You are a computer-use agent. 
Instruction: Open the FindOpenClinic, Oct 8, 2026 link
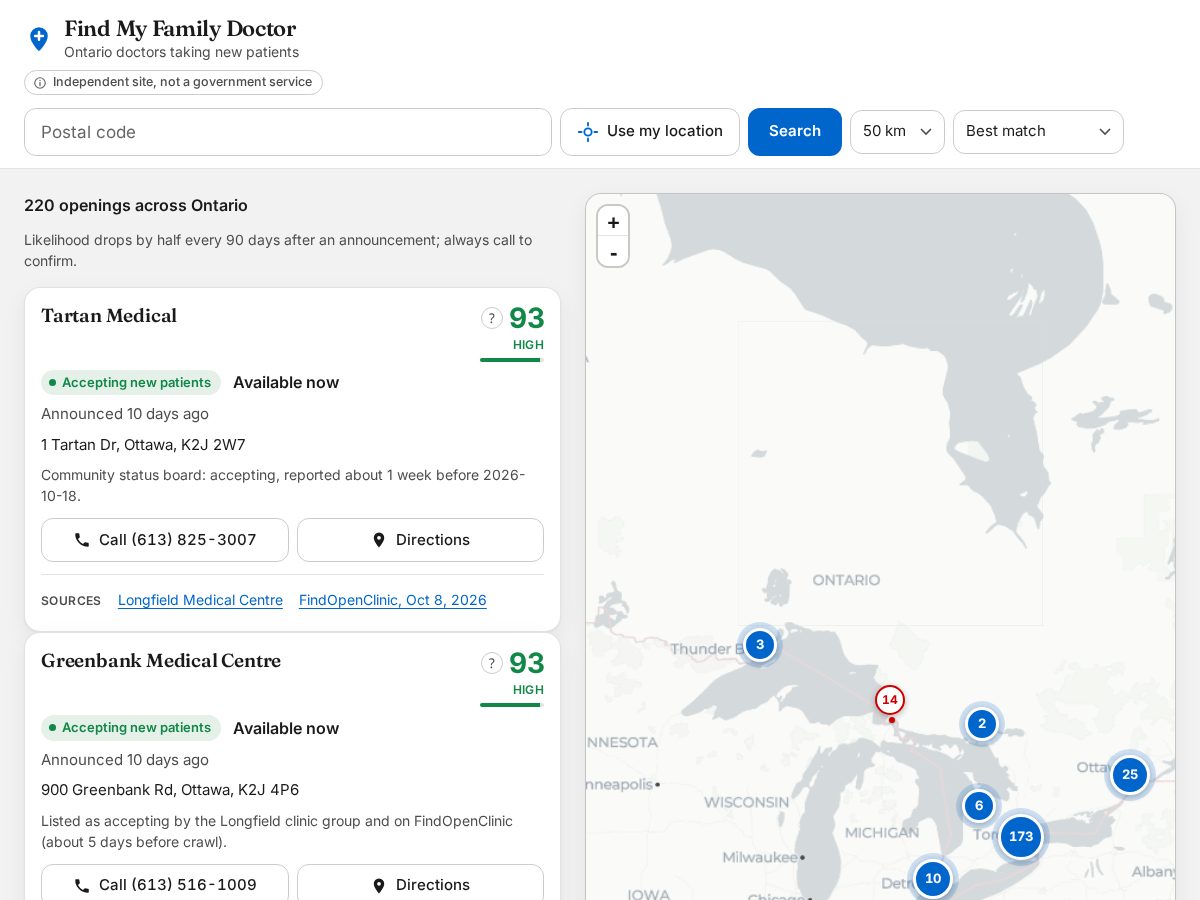click(393, 600)
